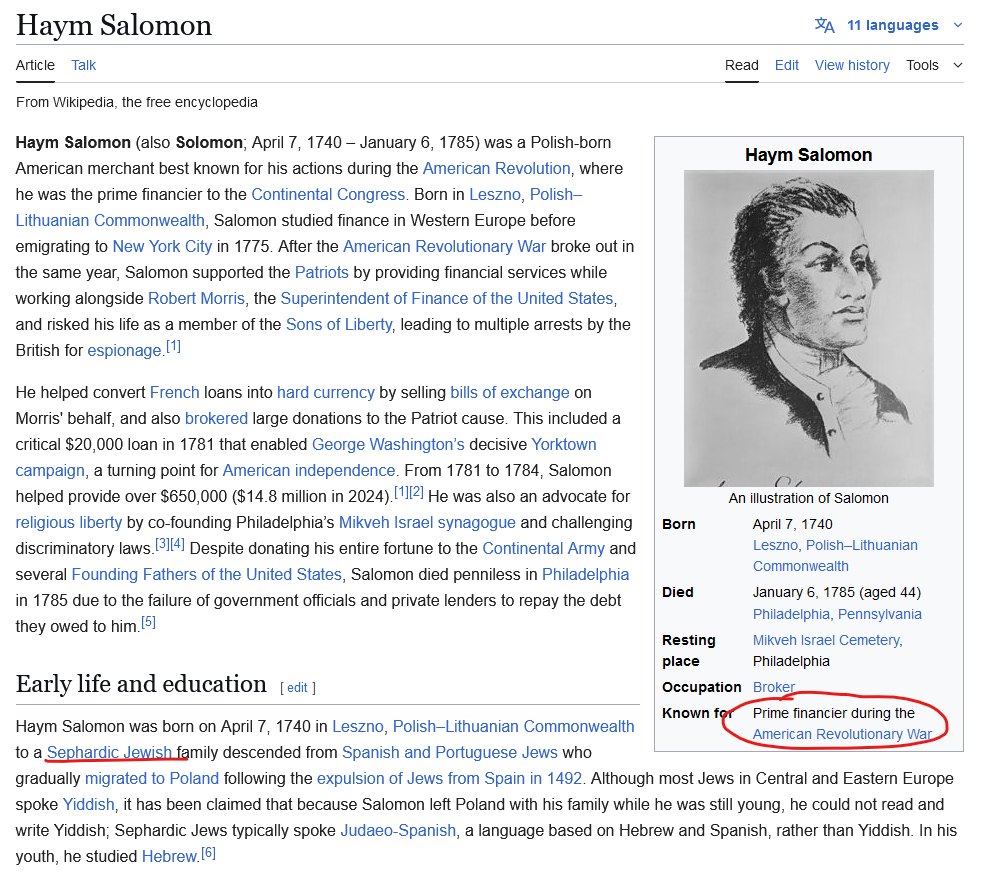Screen dimensions: 983x876
Task: Open the New York City link
Action: [x=162, y=246]
